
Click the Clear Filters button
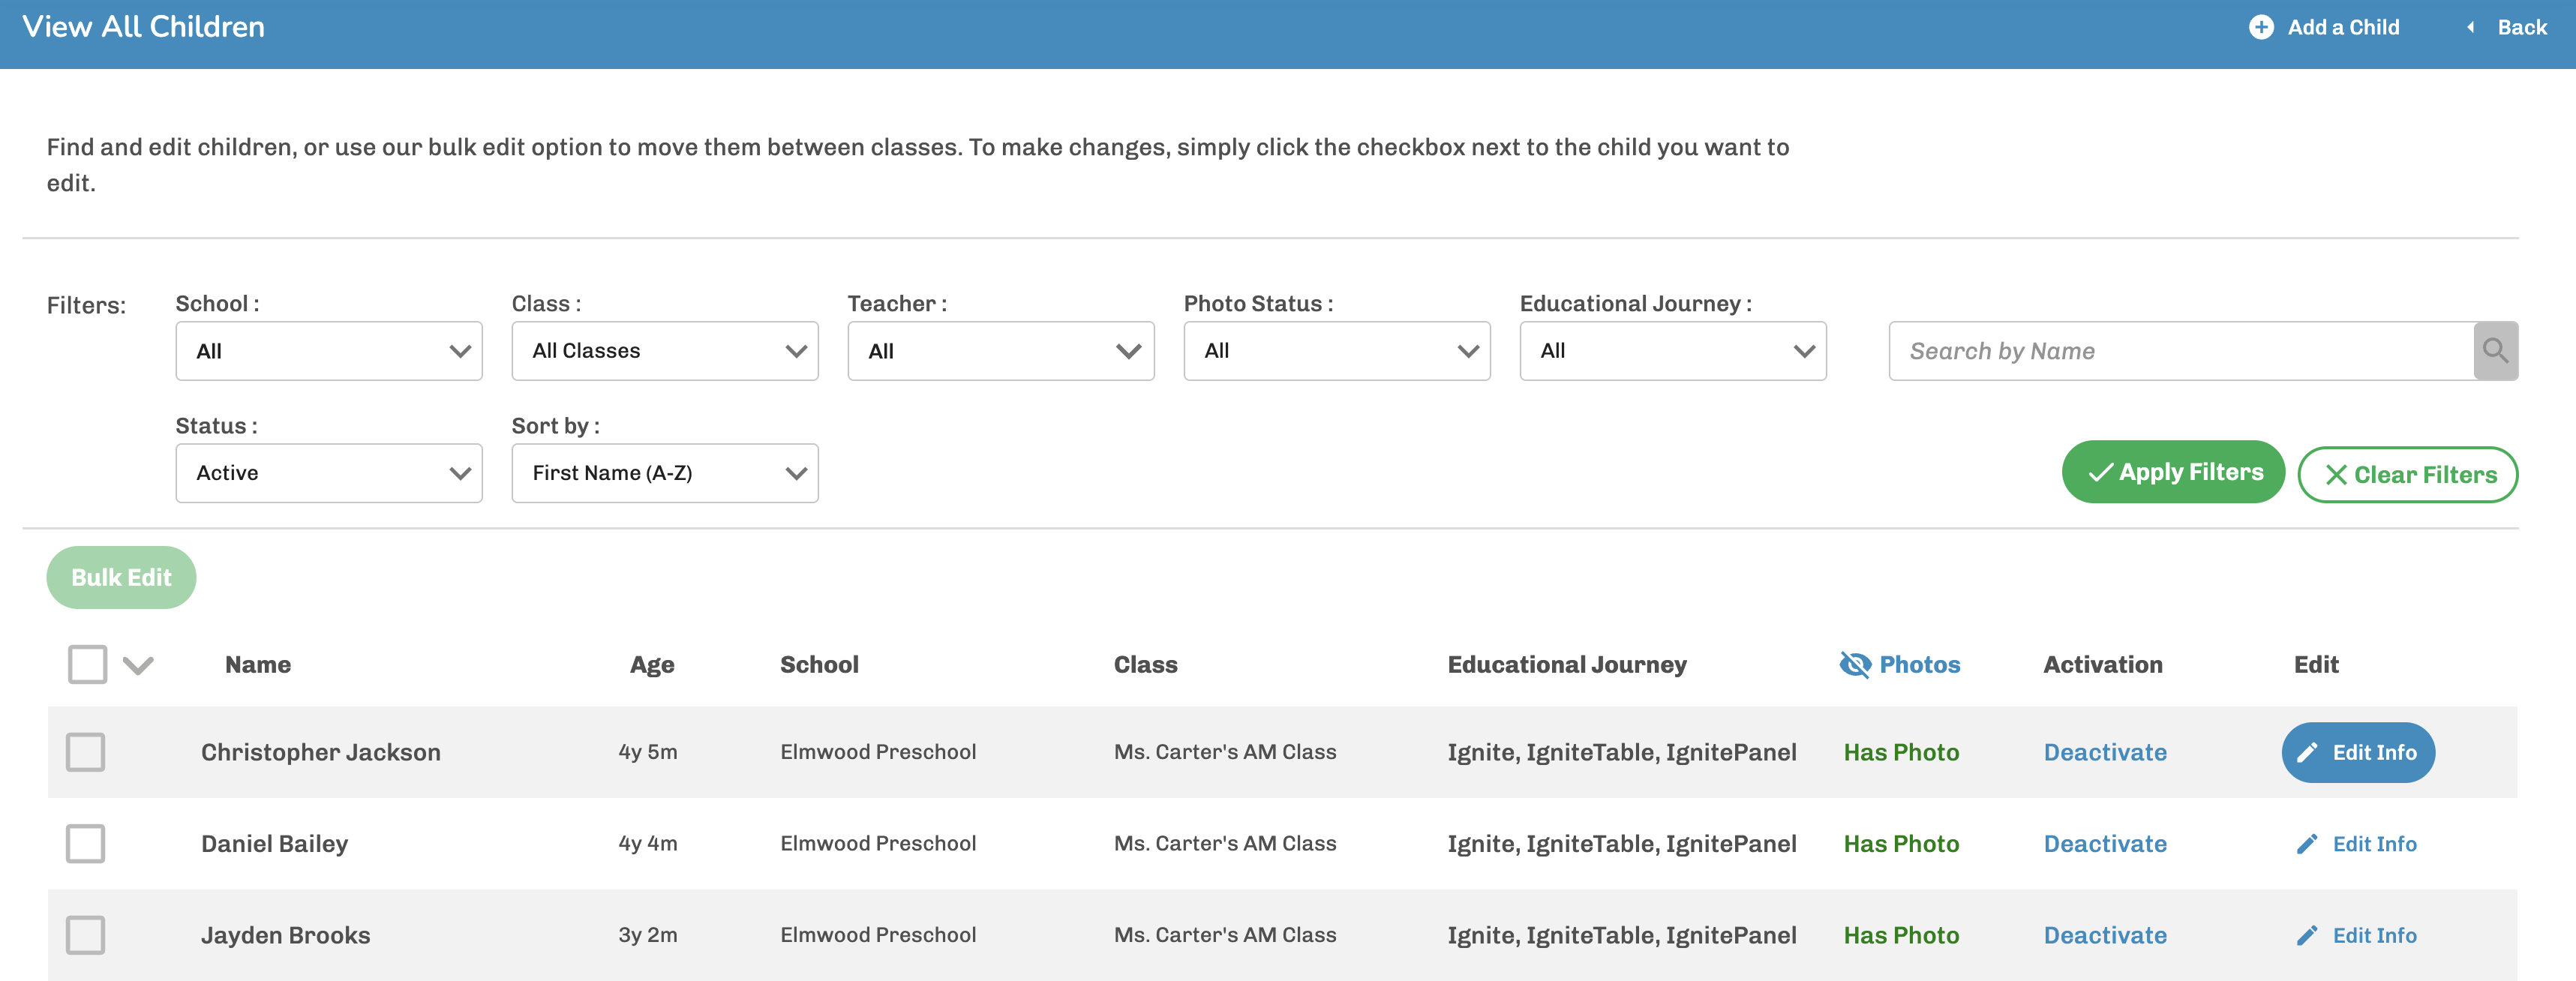(2407, 474)
